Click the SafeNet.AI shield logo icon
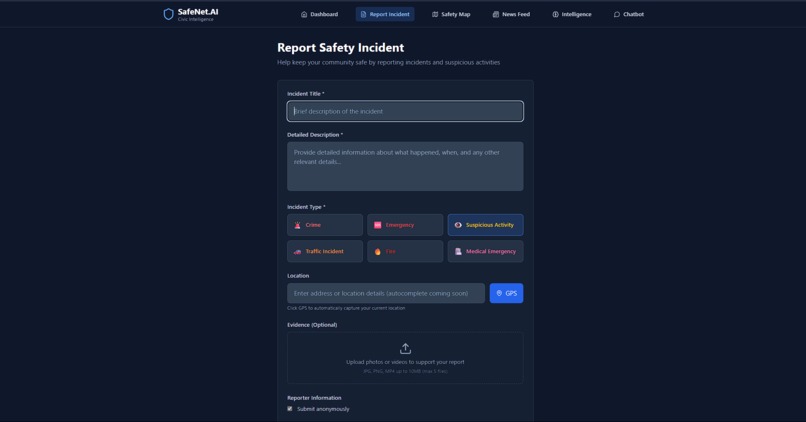This screenshot has width=806, height=422. [x=168, y=14]
